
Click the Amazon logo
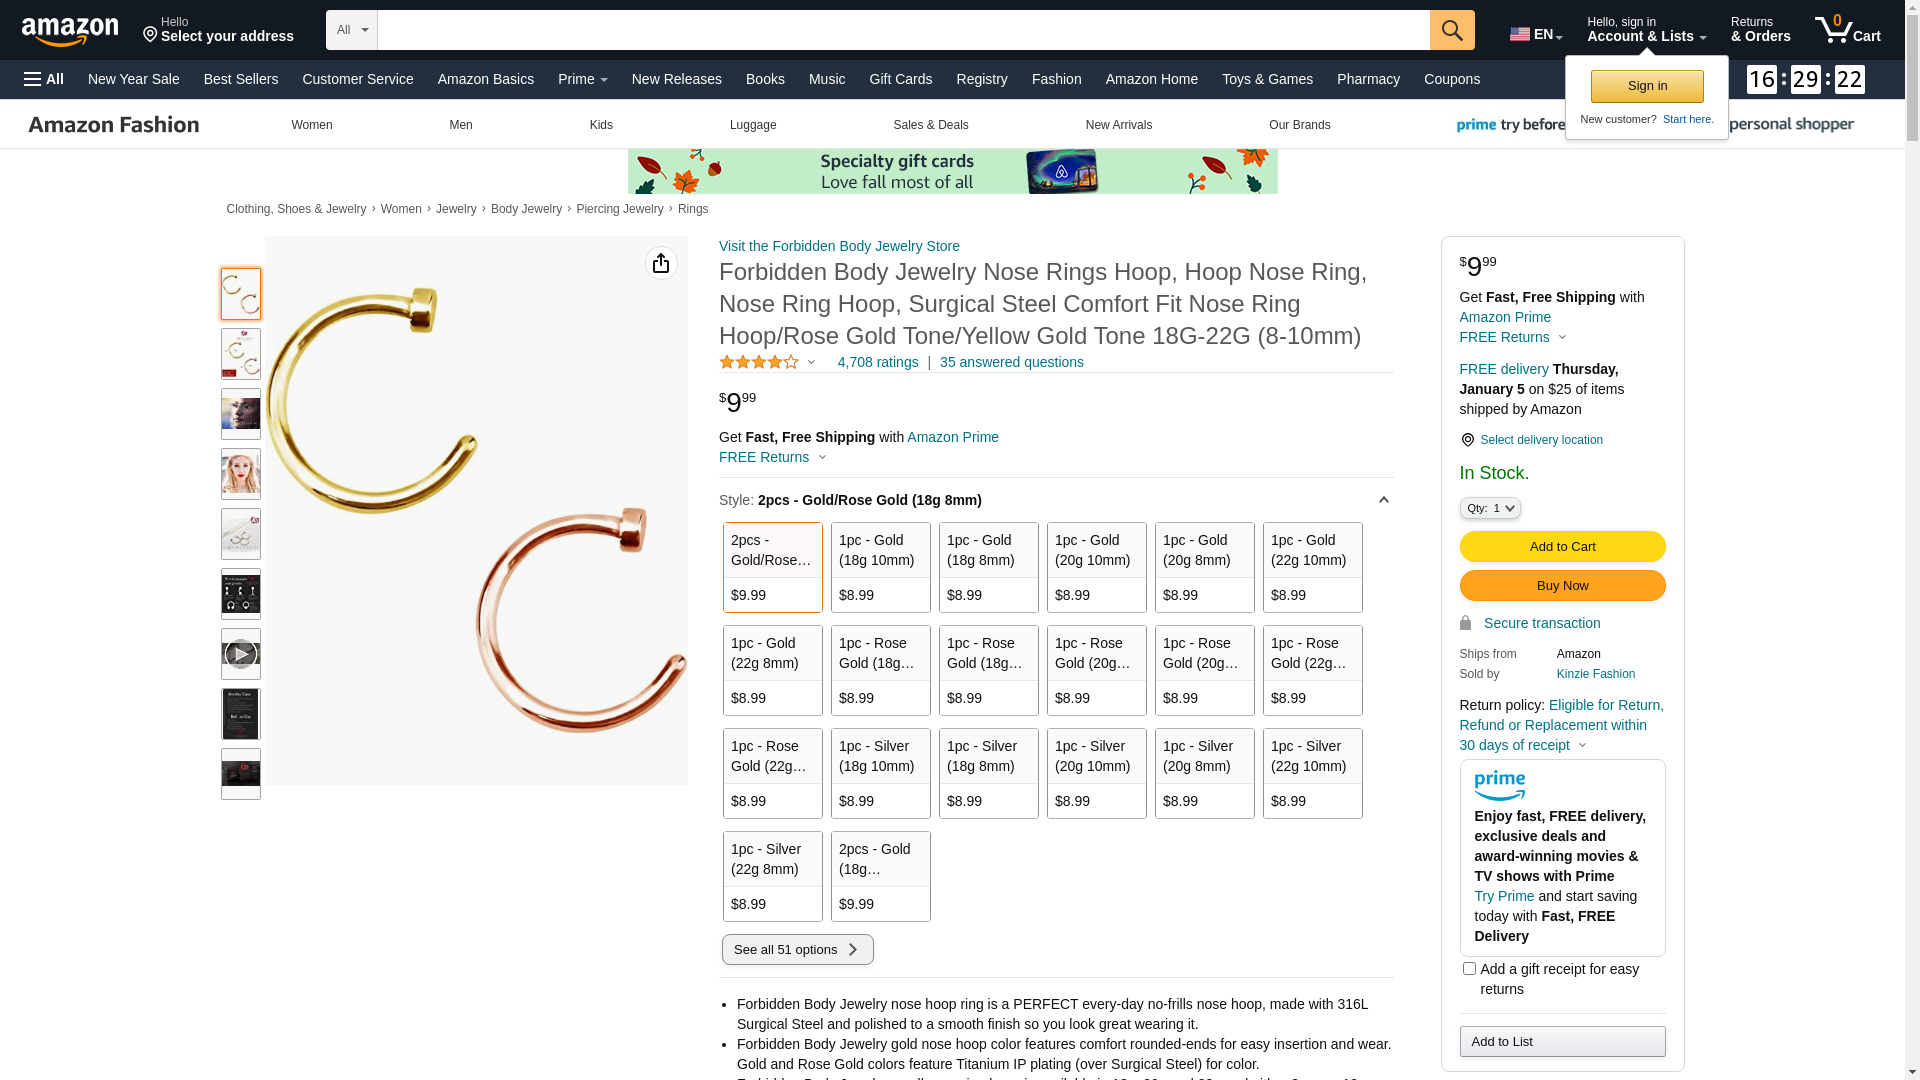pos(70,32)
